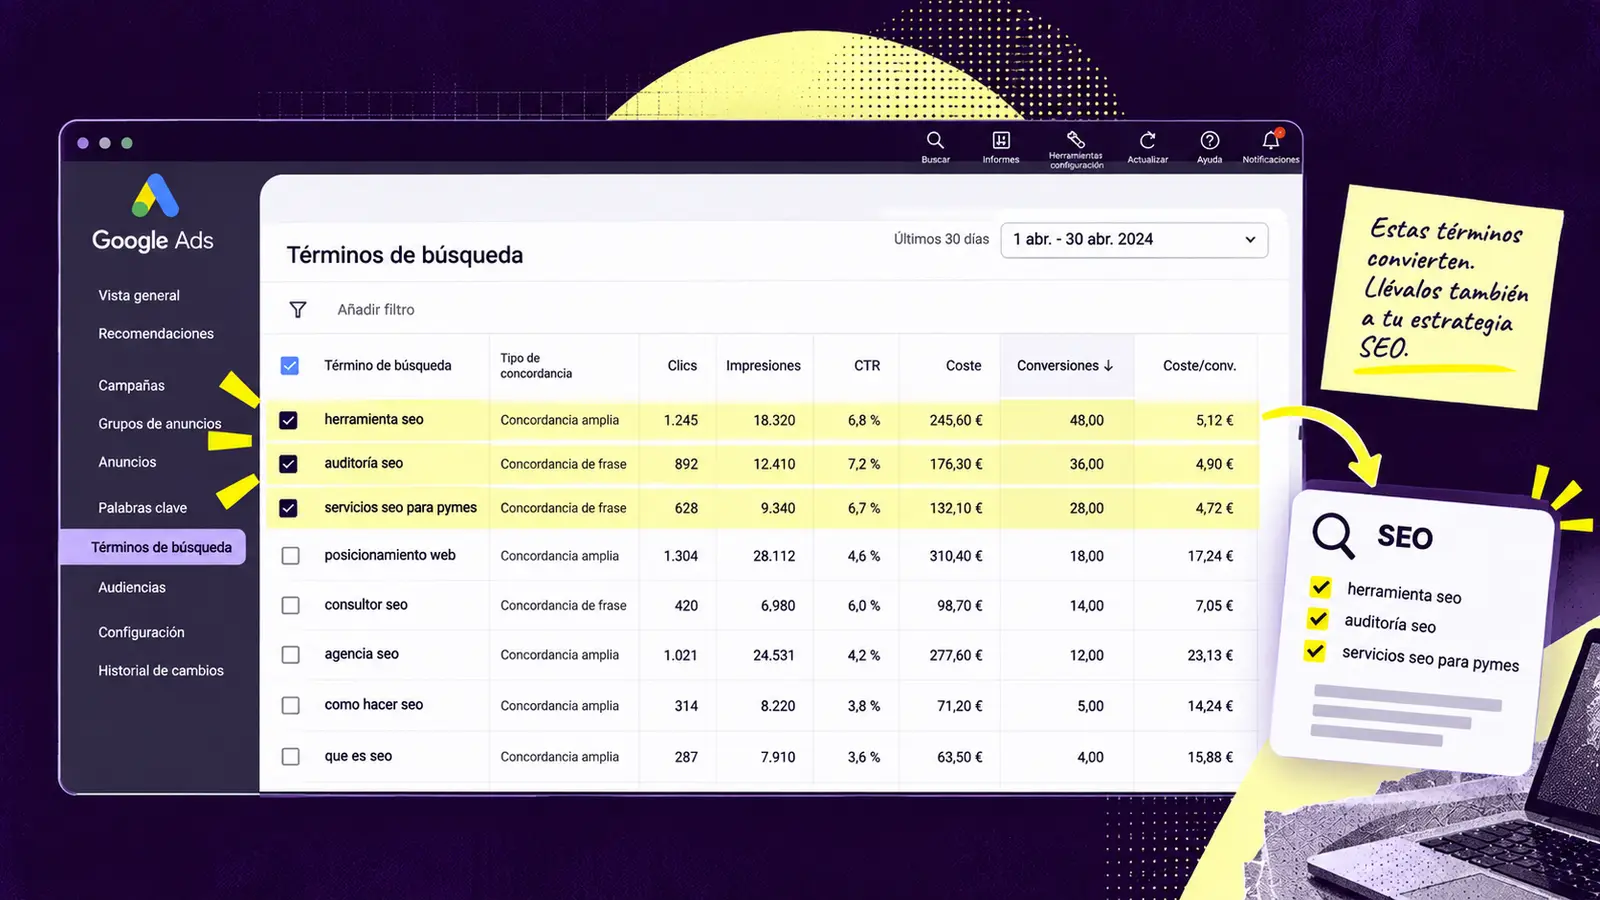Click the 48,00 conversions value

(x=1087, y=421)
